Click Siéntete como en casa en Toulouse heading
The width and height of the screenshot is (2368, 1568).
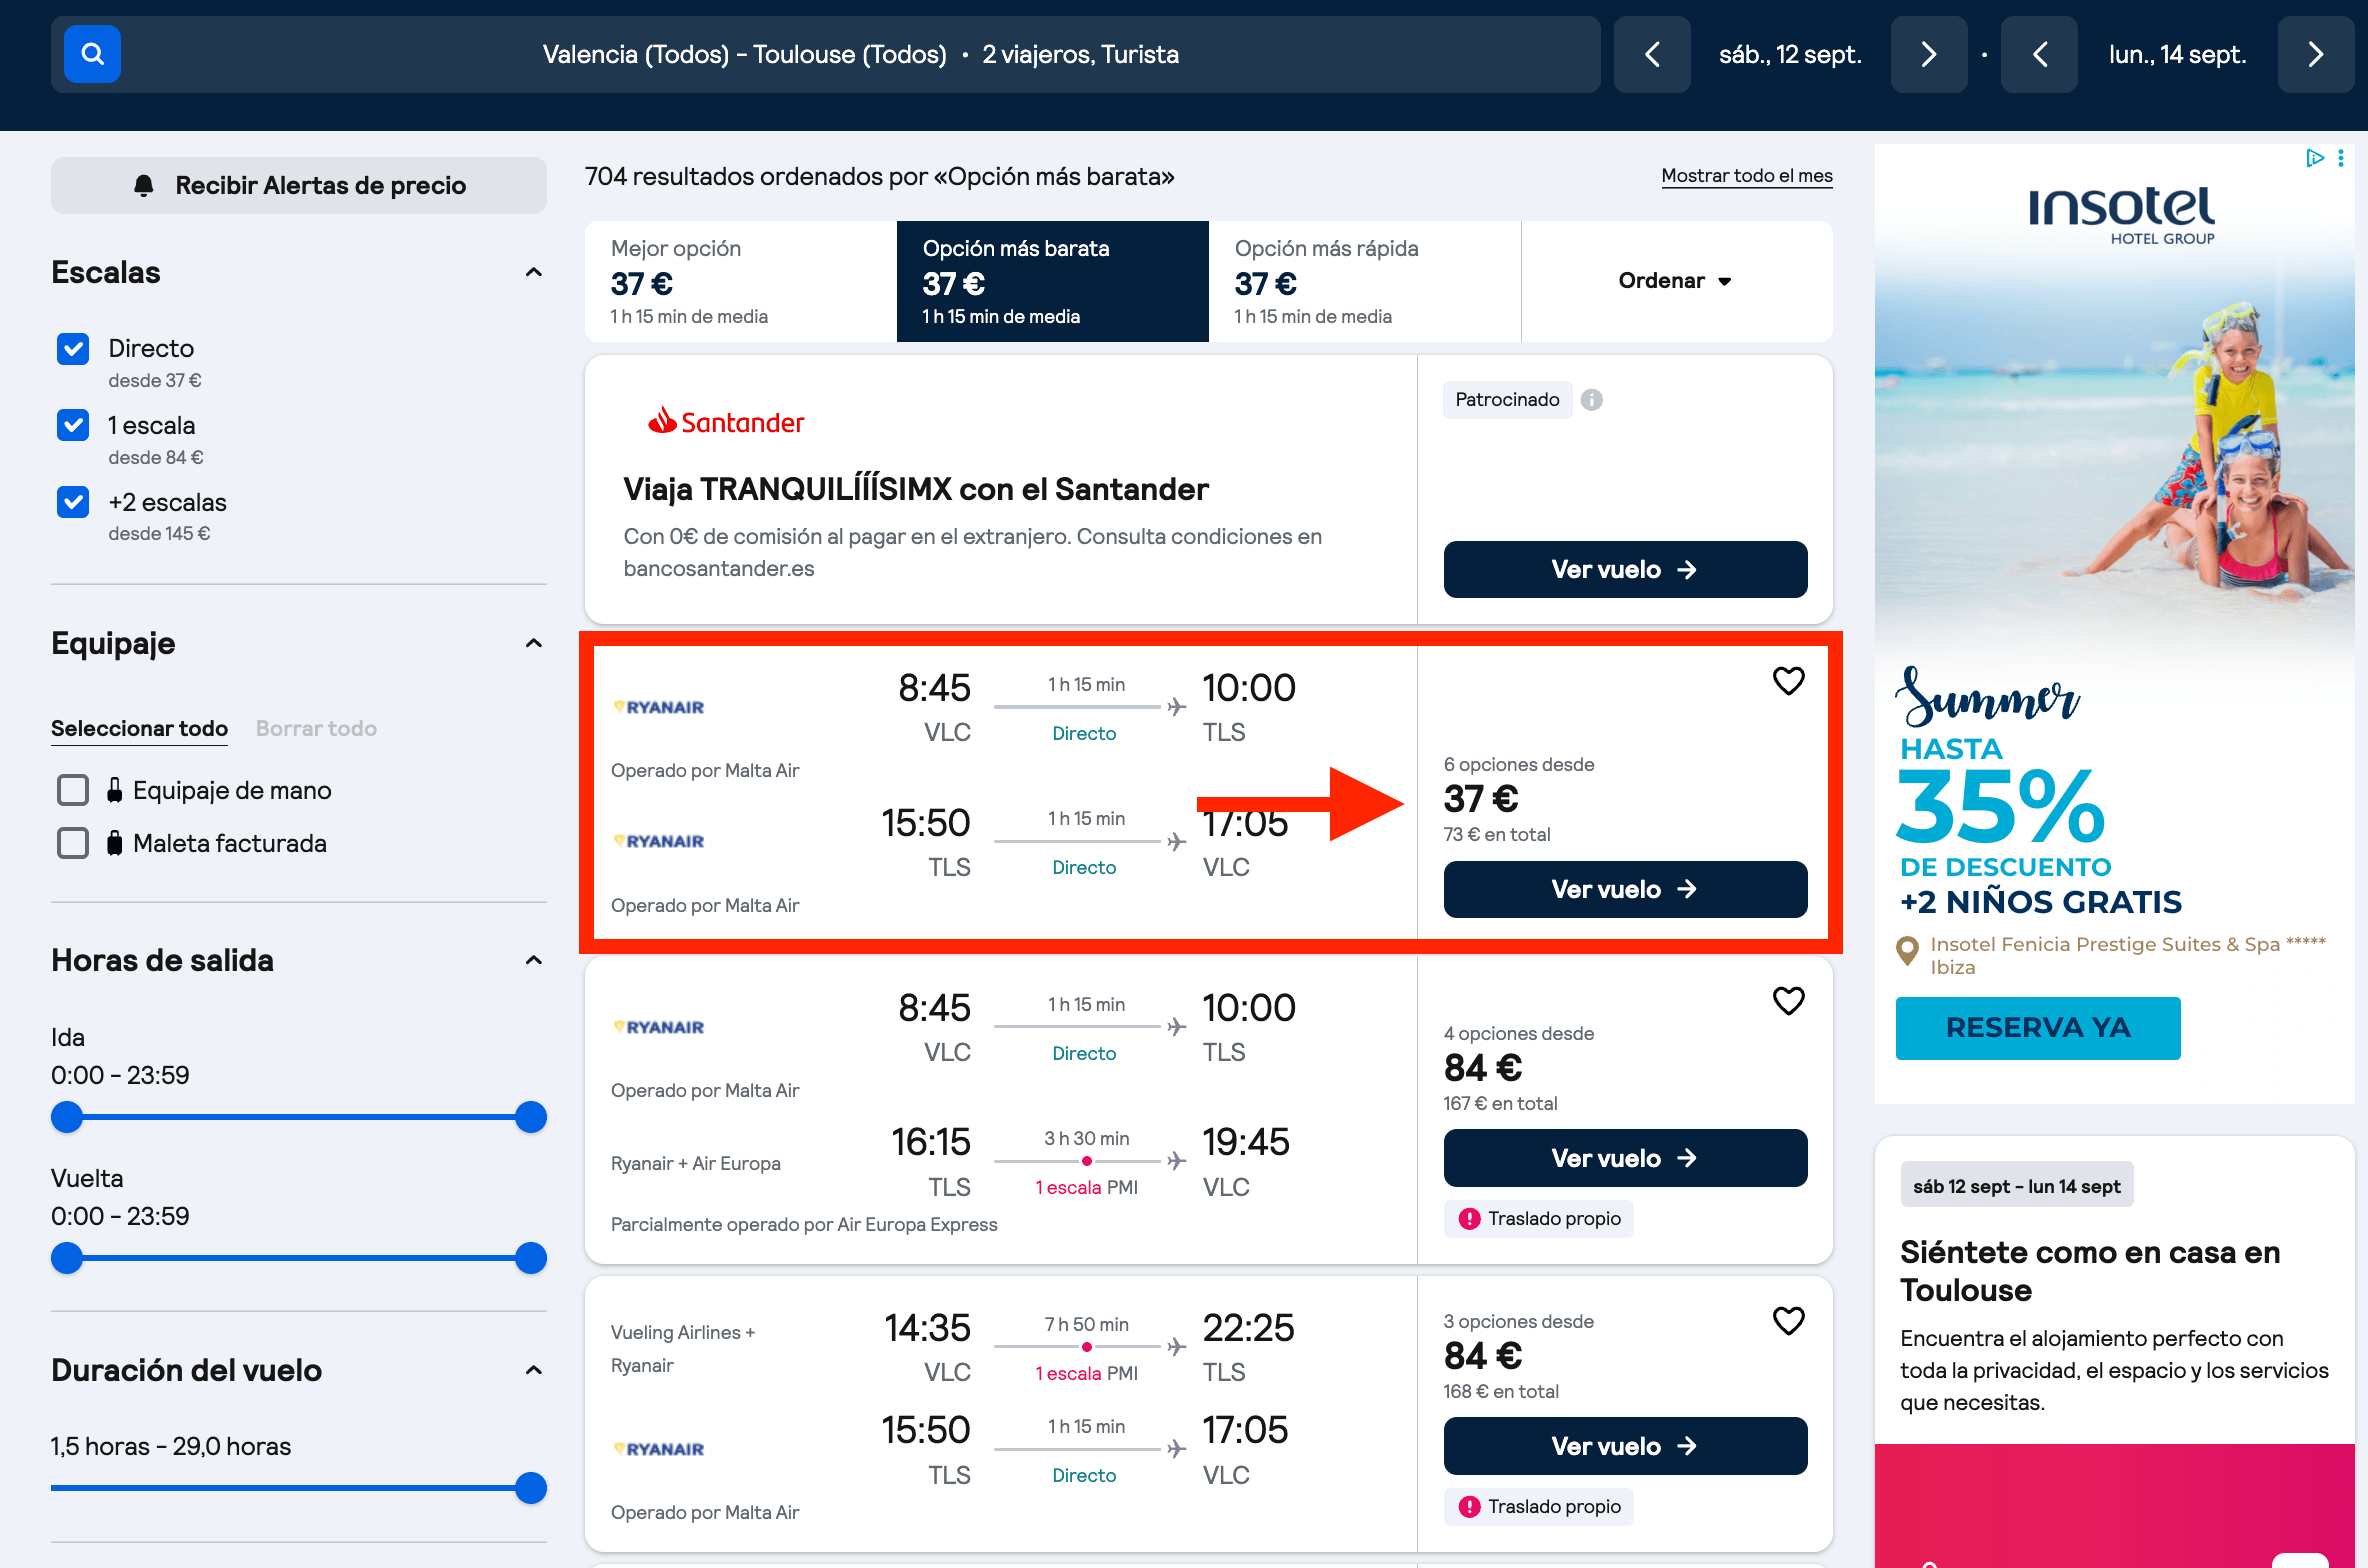click(2090, 1271)
